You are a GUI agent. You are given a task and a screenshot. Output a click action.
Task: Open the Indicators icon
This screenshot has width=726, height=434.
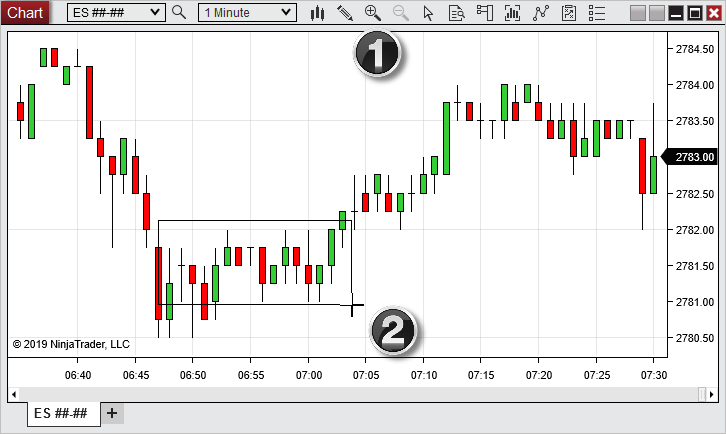[x=540, y=13]
